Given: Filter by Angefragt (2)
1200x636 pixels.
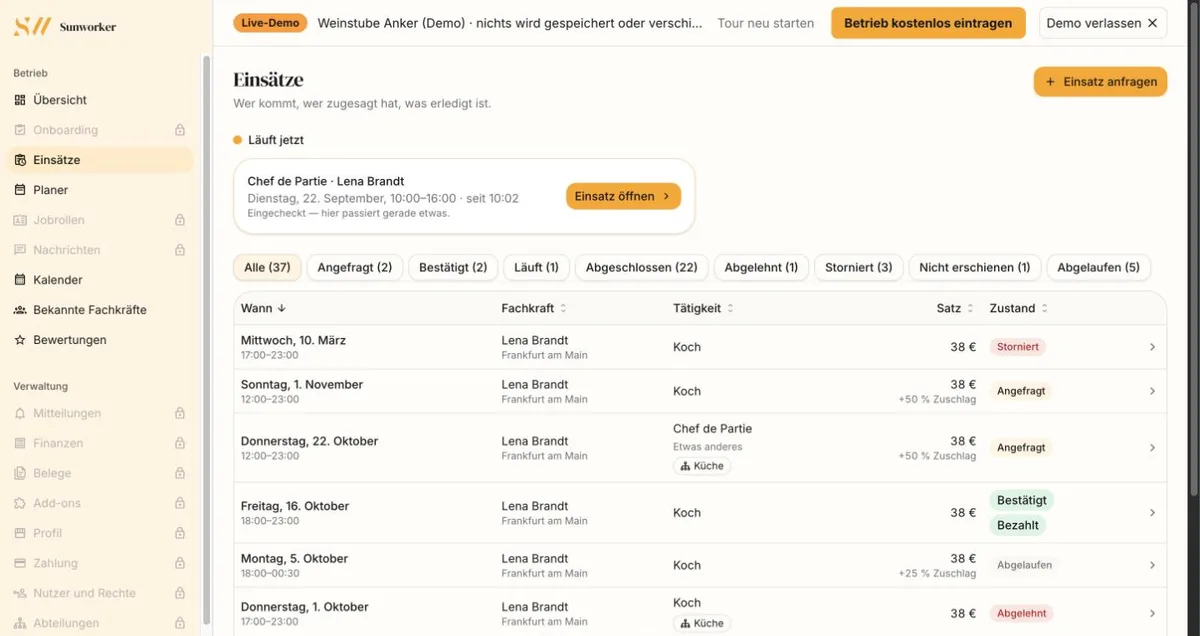Looking at the screenshot, I should (x=355, y=267).
